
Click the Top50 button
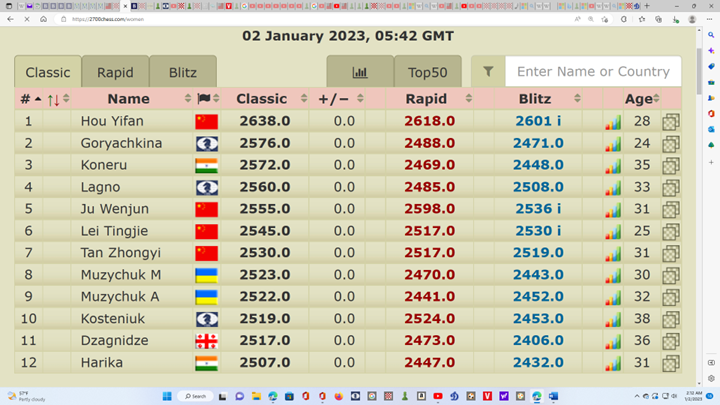427,72
